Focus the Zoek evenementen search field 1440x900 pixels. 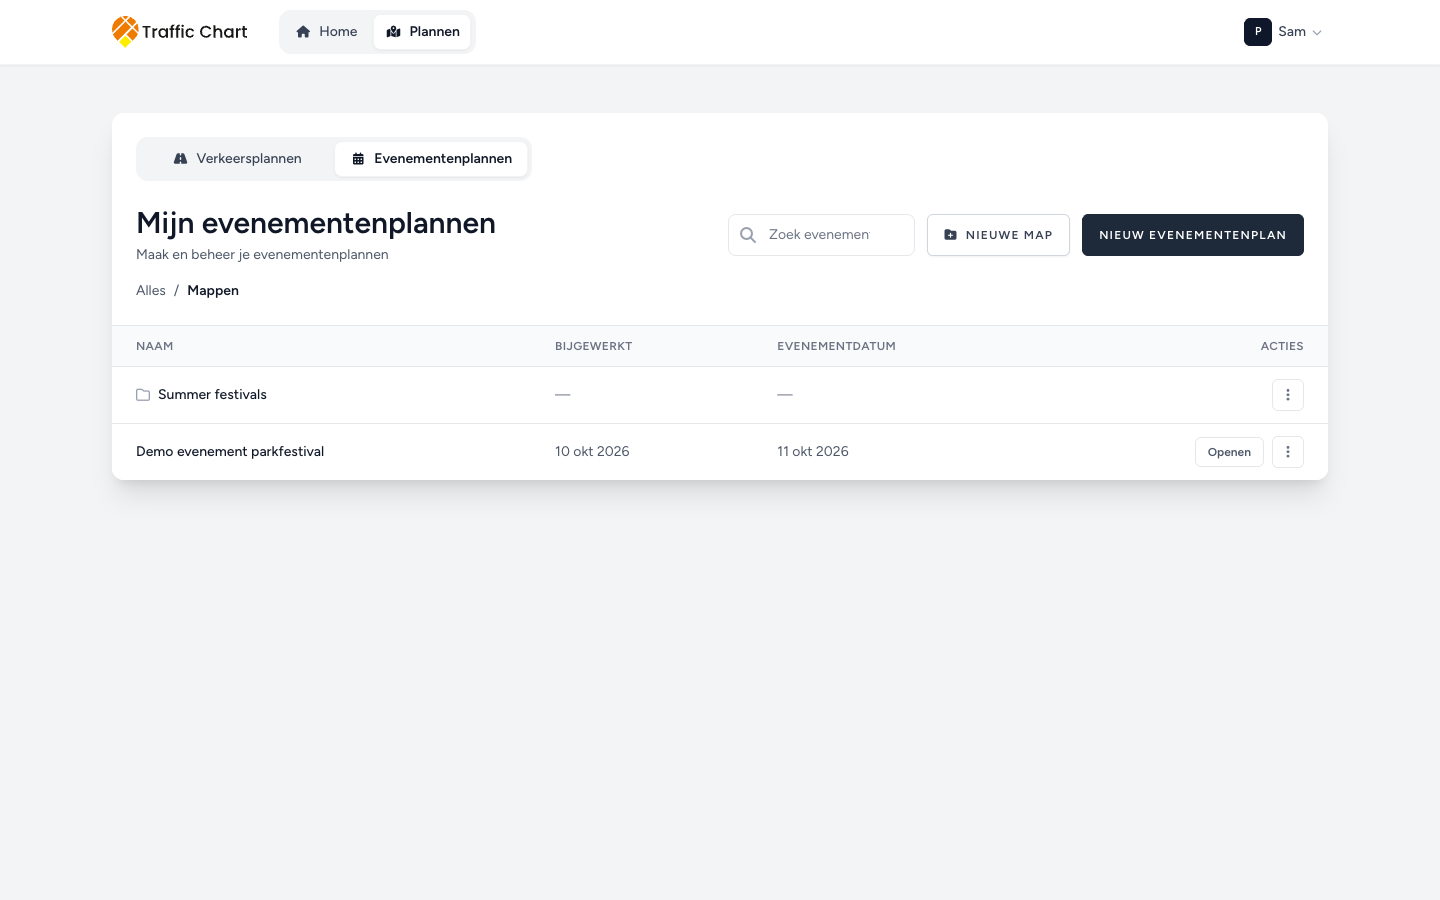coord(821,235)
